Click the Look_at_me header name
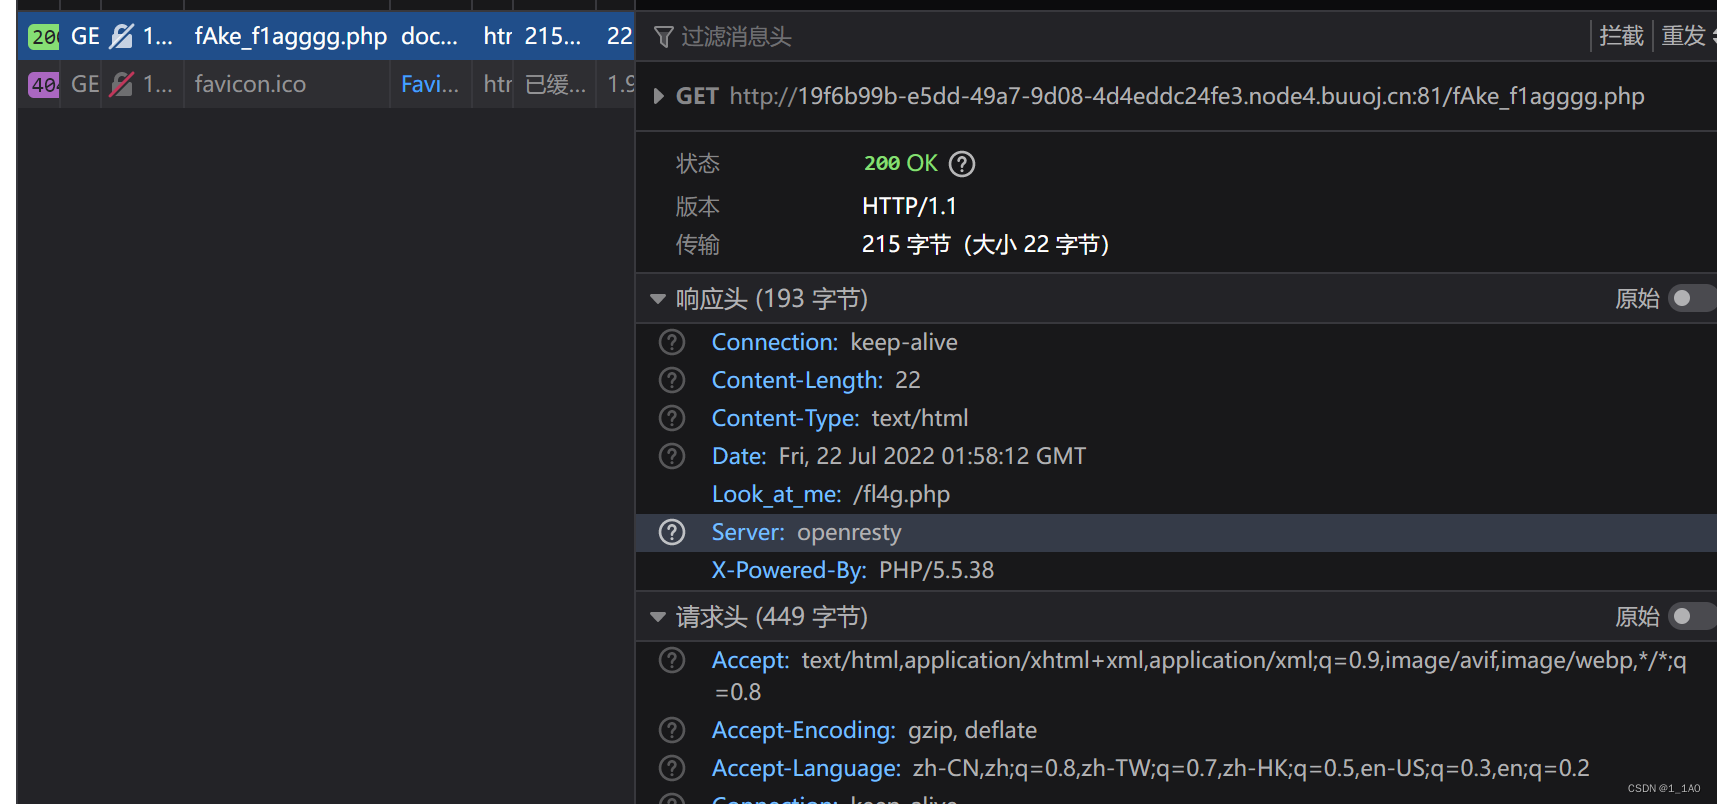1717x804 pixels. click(x=776, y=494)
